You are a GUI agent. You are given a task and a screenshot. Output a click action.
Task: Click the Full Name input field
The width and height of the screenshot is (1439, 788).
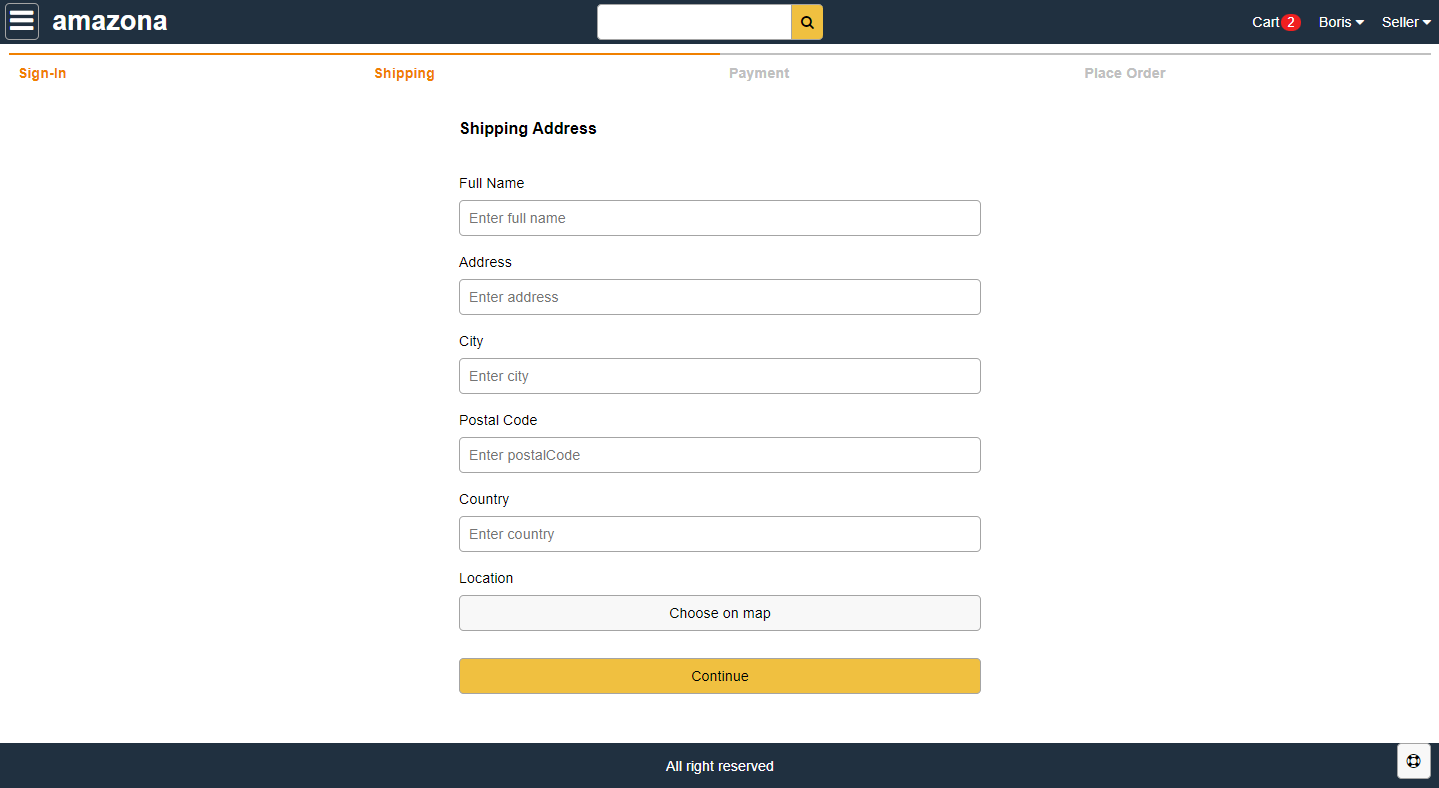click(719, 218)
